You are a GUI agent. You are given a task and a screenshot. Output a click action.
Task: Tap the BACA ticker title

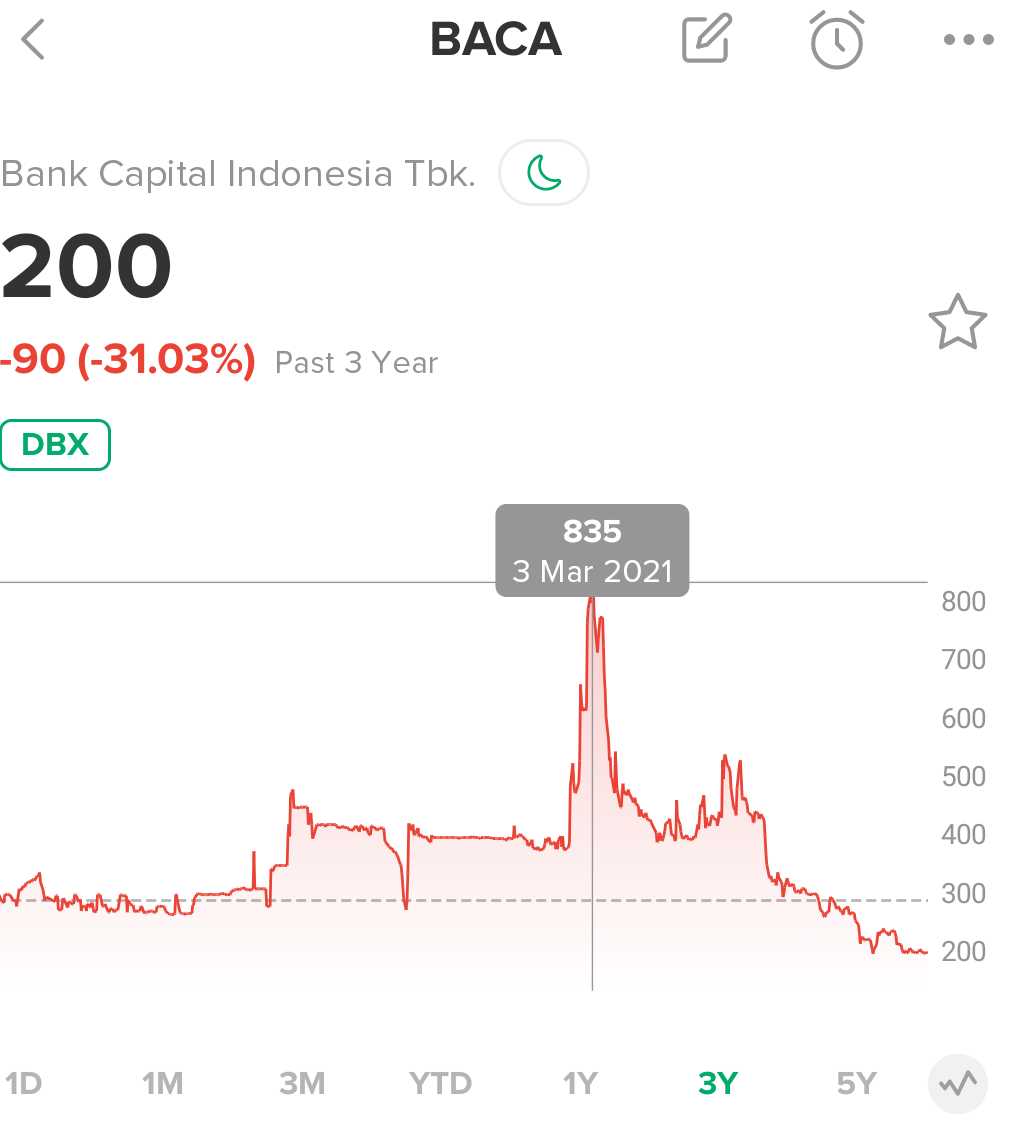pos(496,40)
